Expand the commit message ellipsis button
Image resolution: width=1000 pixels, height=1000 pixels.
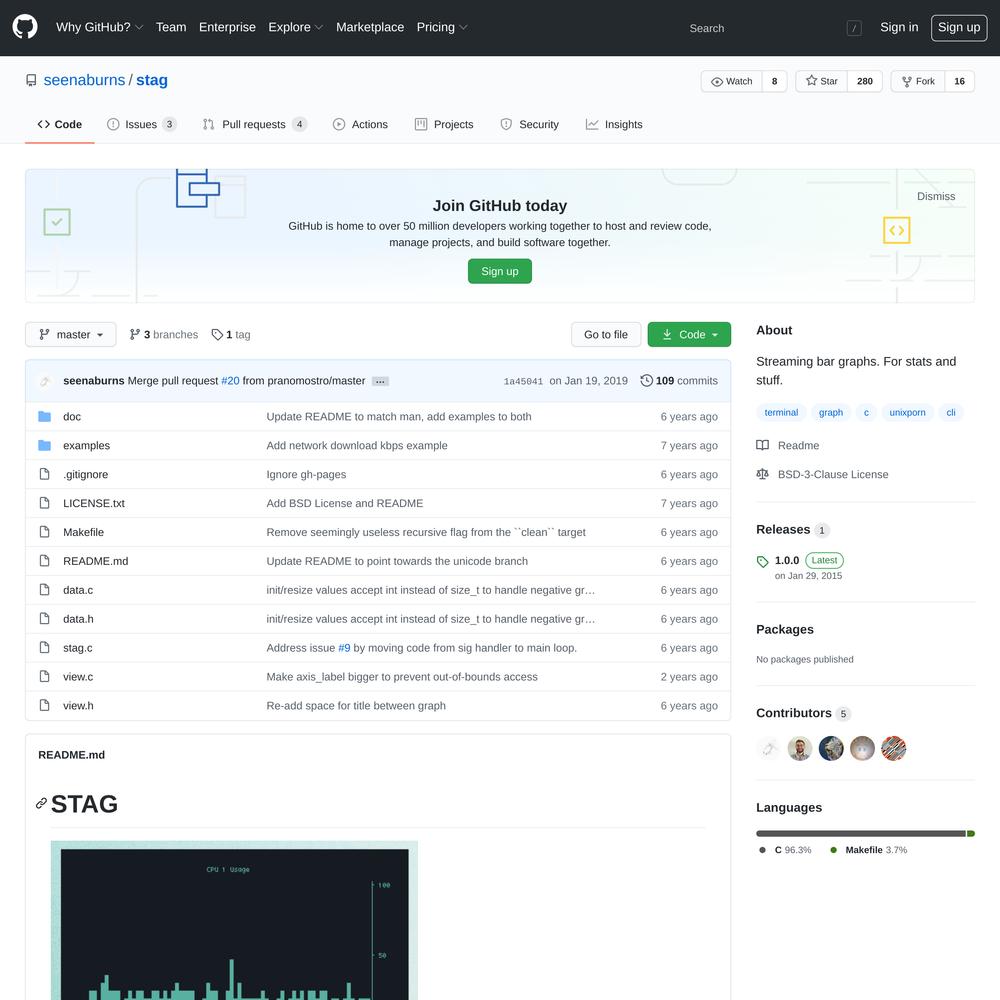pos(380,381)
